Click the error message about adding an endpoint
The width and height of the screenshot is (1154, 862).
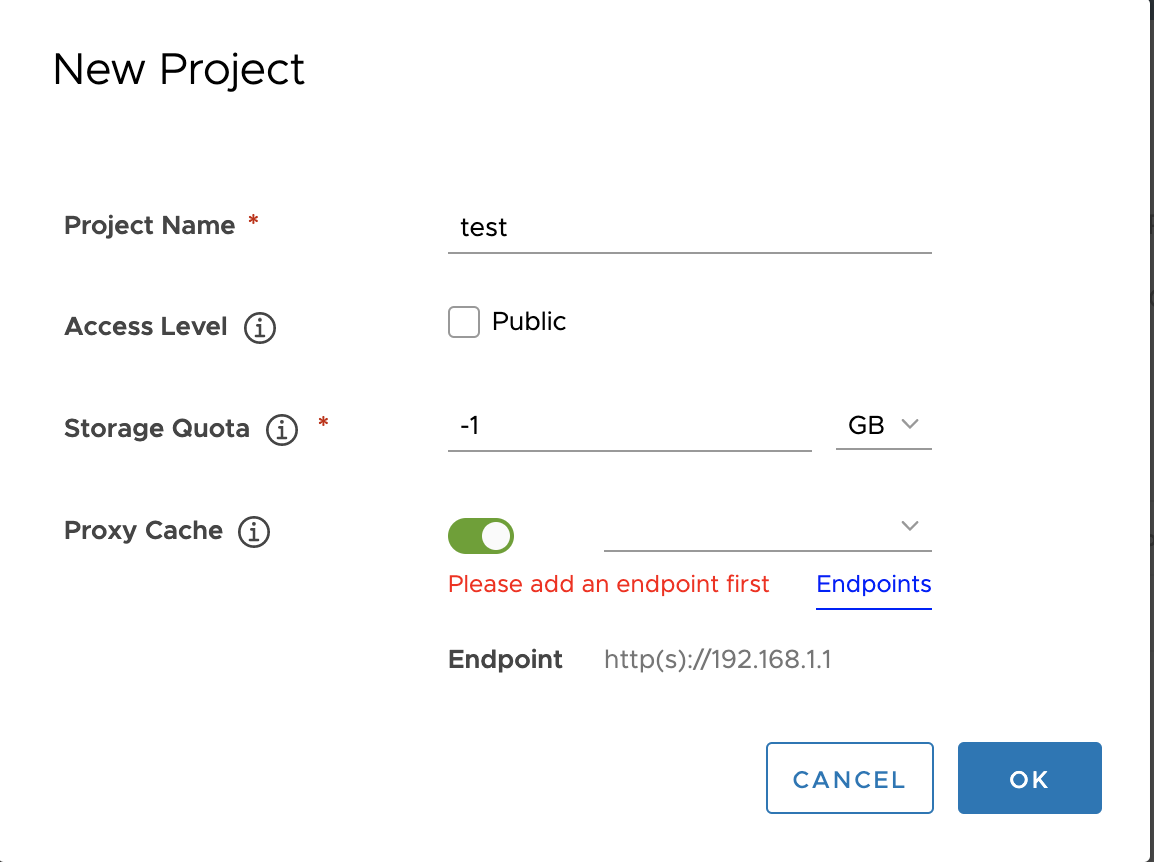click(608, 584)
